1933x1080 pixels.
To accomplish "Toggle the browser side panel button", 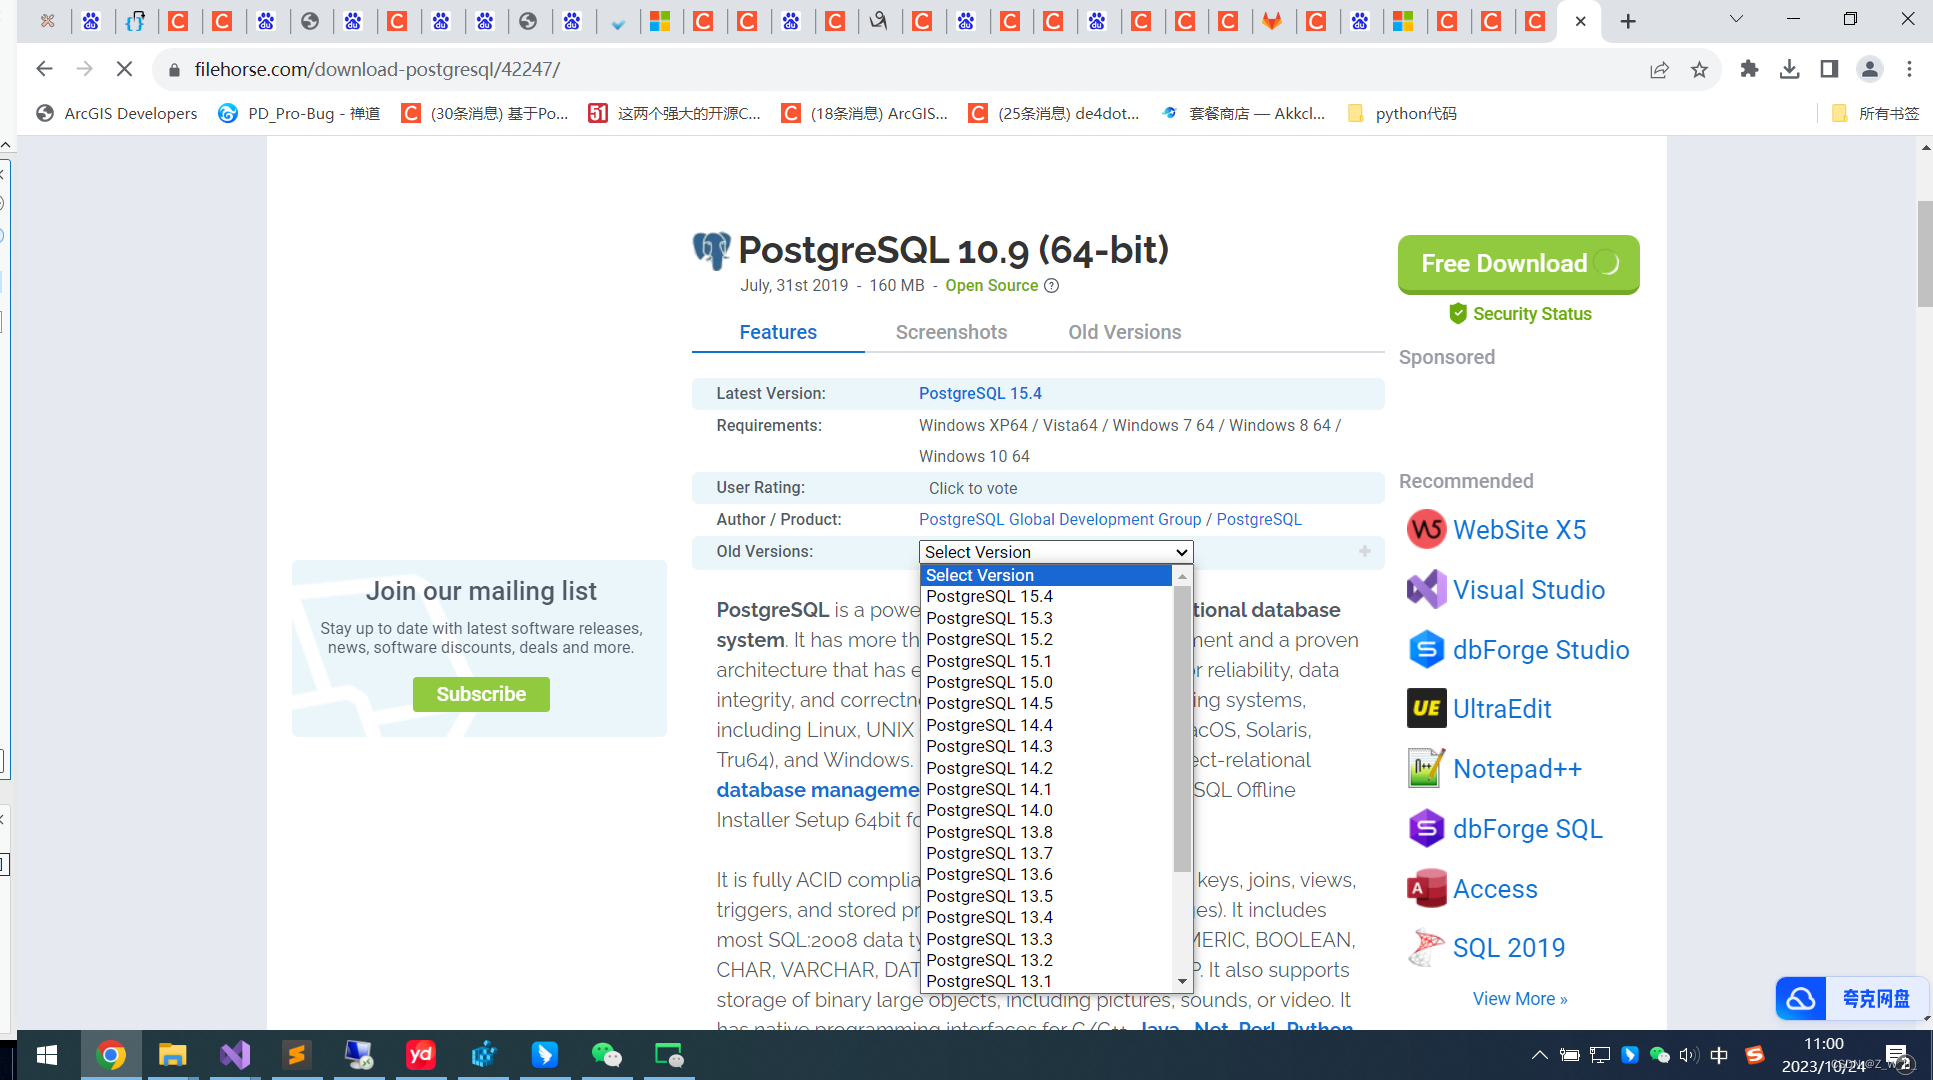I will 1829,69.
